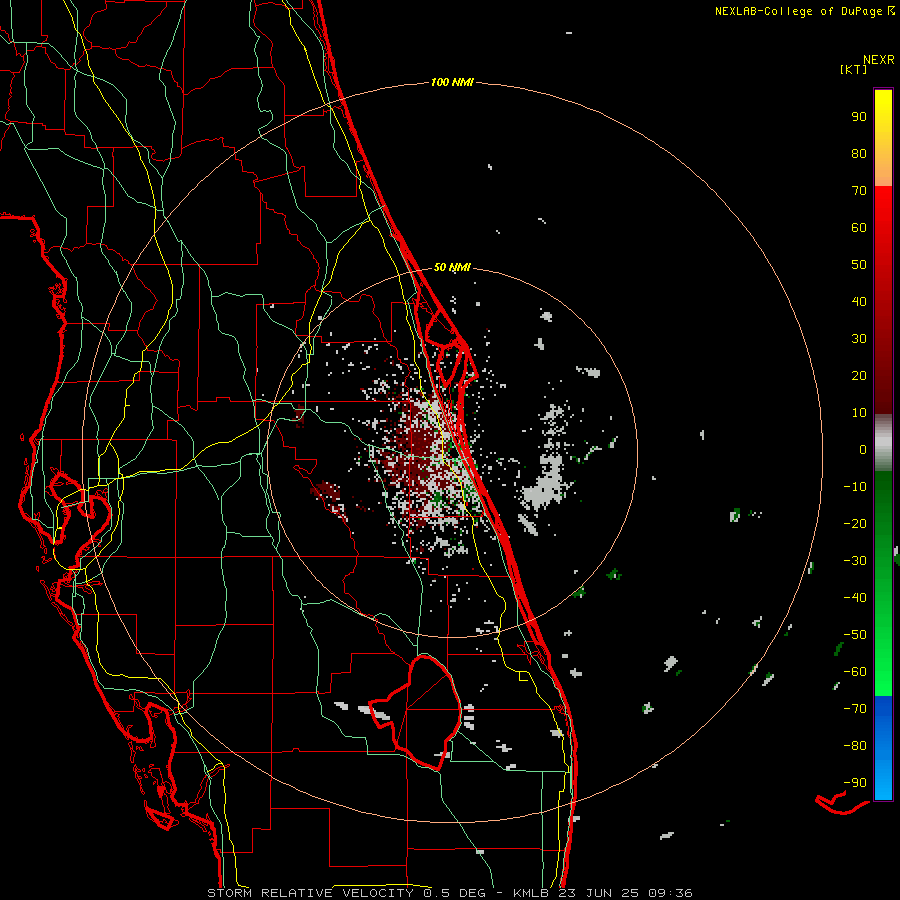
Task: Pick the bright green segment near -60
Action: (883, 672)
